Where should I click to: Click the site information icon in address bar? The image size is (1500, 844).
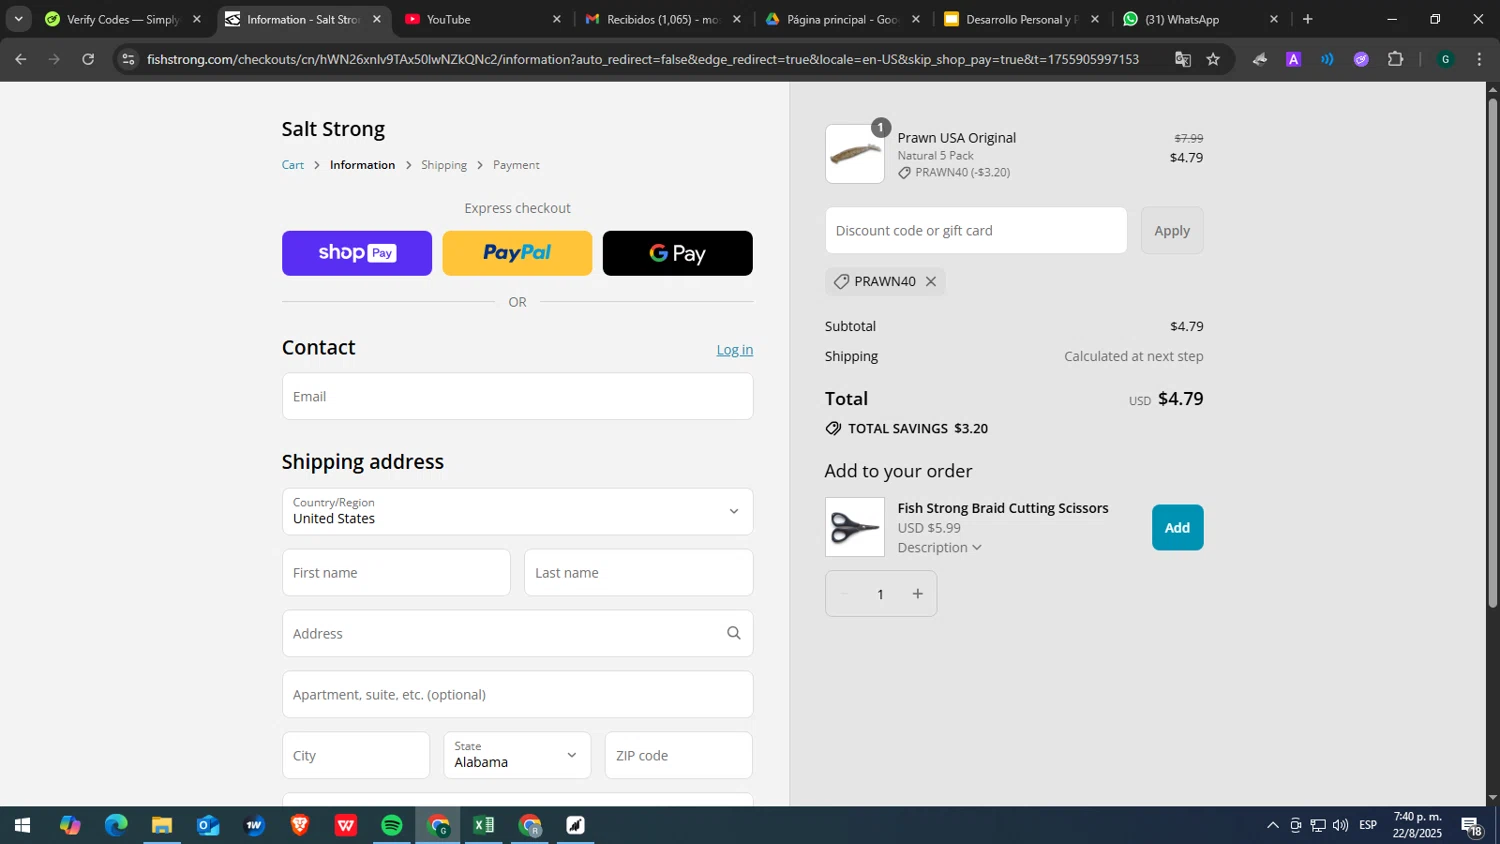click(x=127, y=60)
